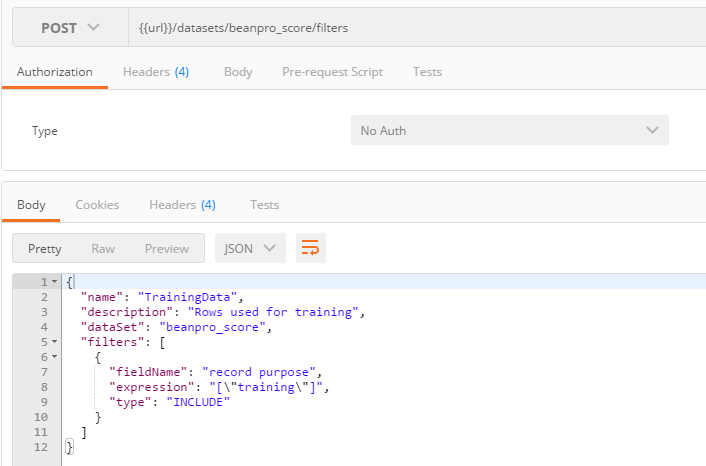Click the "fieldName" key on line 7
Viewport: 706px width, 466px height.
coord(148,372)
